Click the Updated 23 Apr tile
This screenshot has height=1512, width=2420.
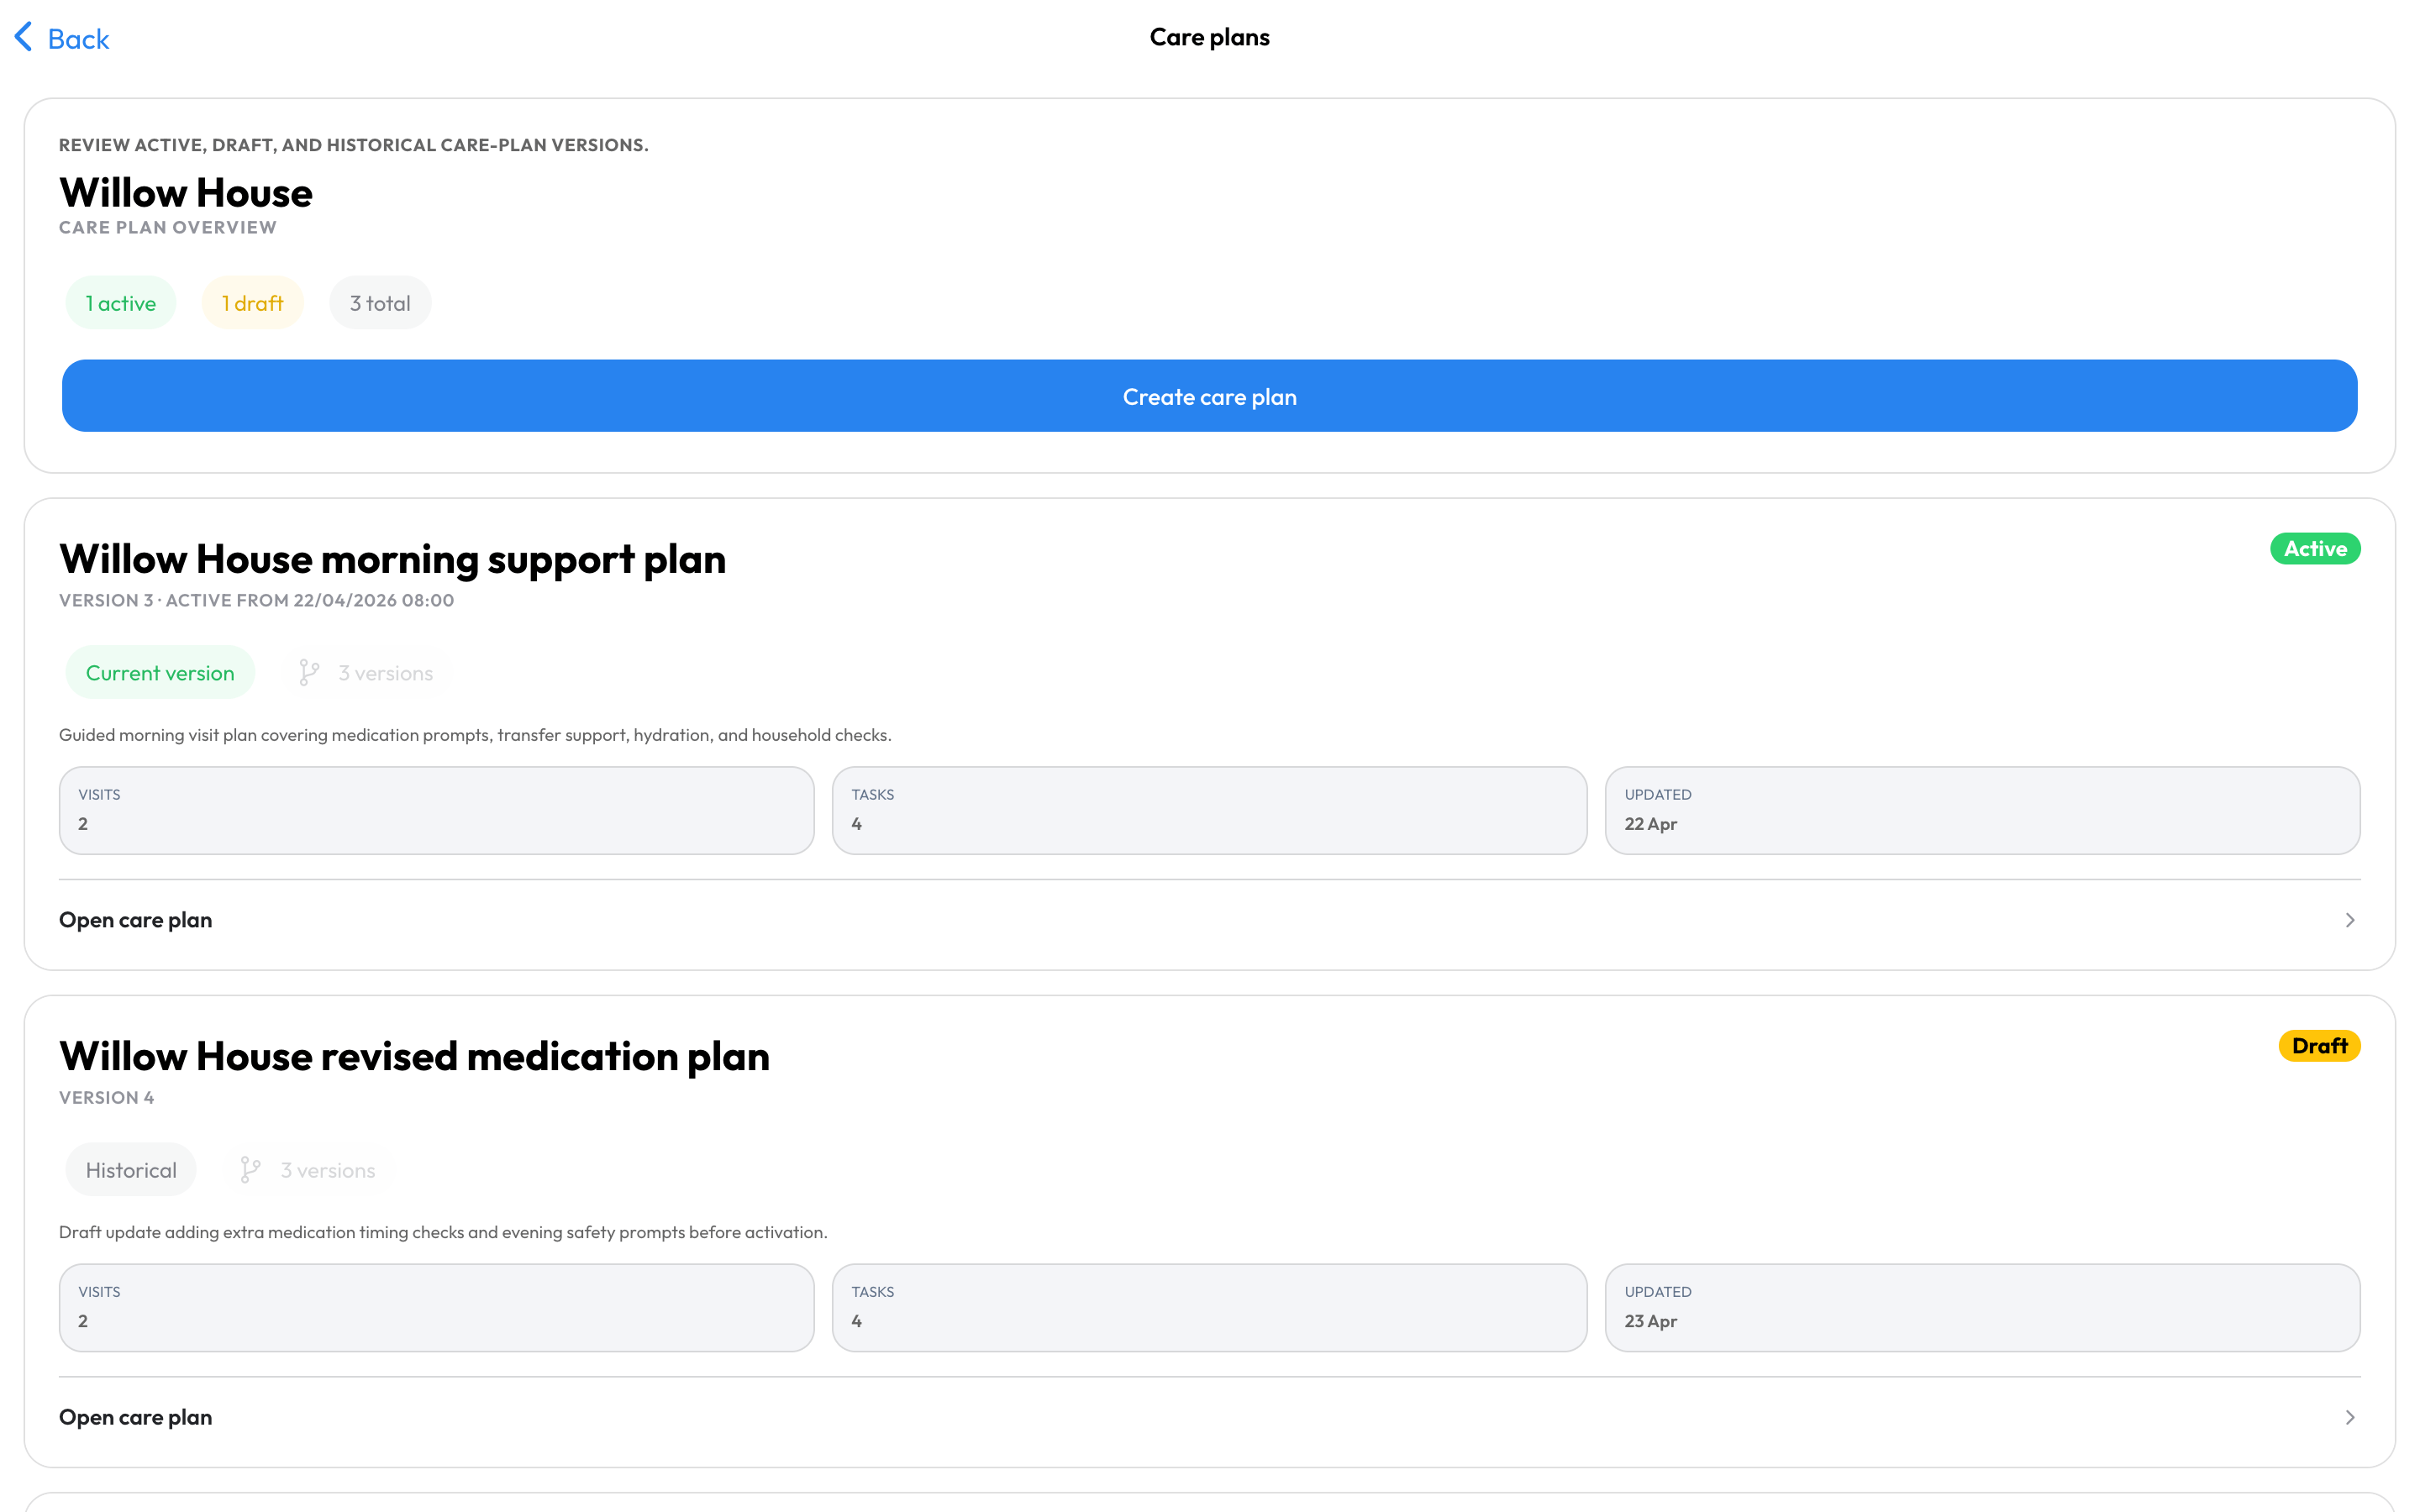[1982, 1307]
